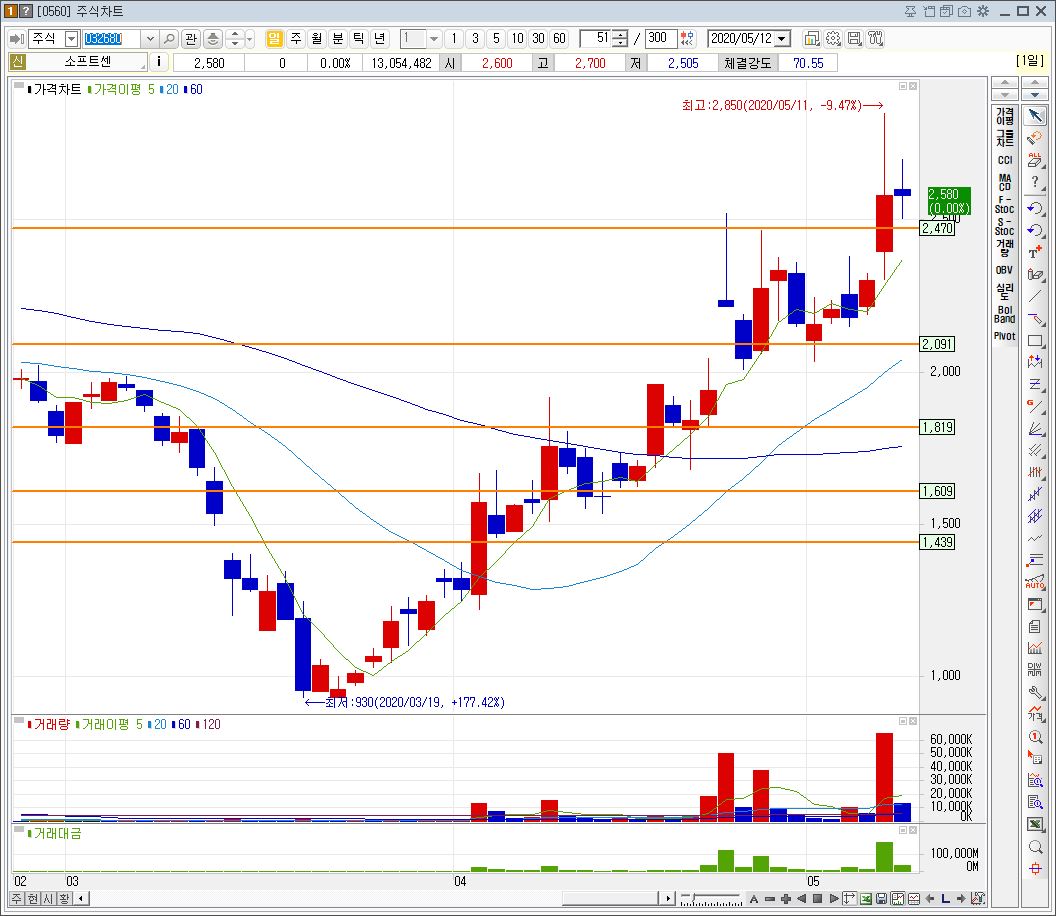Screen dimensions: 1056x916
Task: Select the rectangle drawing tool
Action: click(x=1036, y=341)
